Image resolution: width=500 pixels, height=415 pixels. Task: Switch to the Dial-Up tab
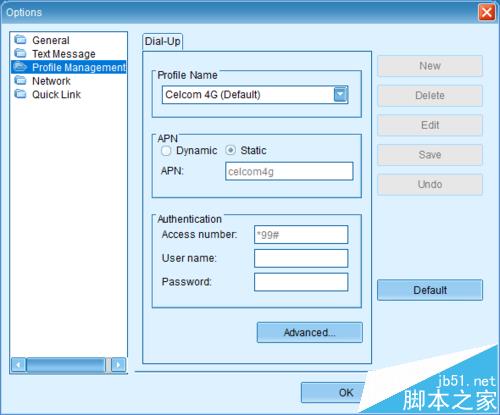pos(163,42)
